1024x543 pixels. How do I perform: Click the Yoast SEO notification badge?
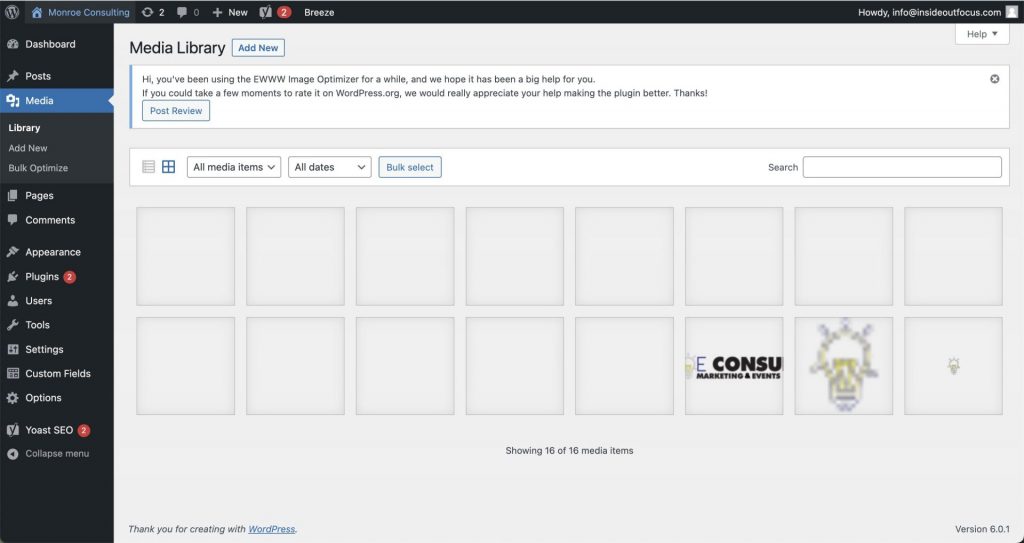point(83,430)
